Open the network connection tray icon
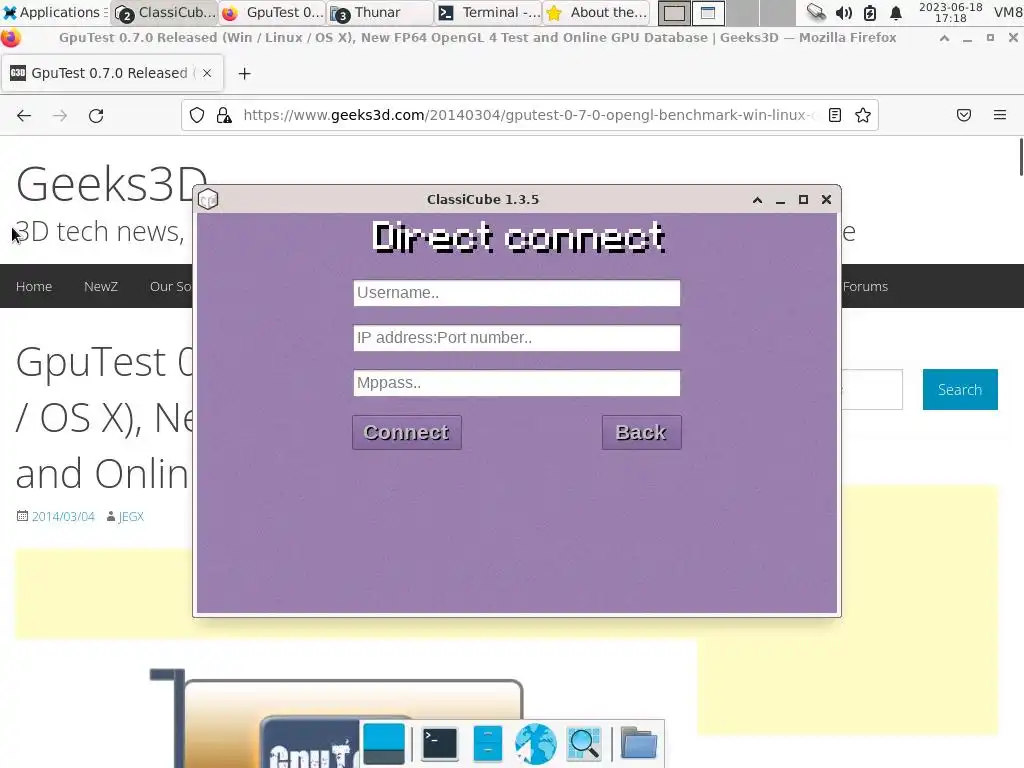The width and height of the screenshot is (1024, 768). 816,12
